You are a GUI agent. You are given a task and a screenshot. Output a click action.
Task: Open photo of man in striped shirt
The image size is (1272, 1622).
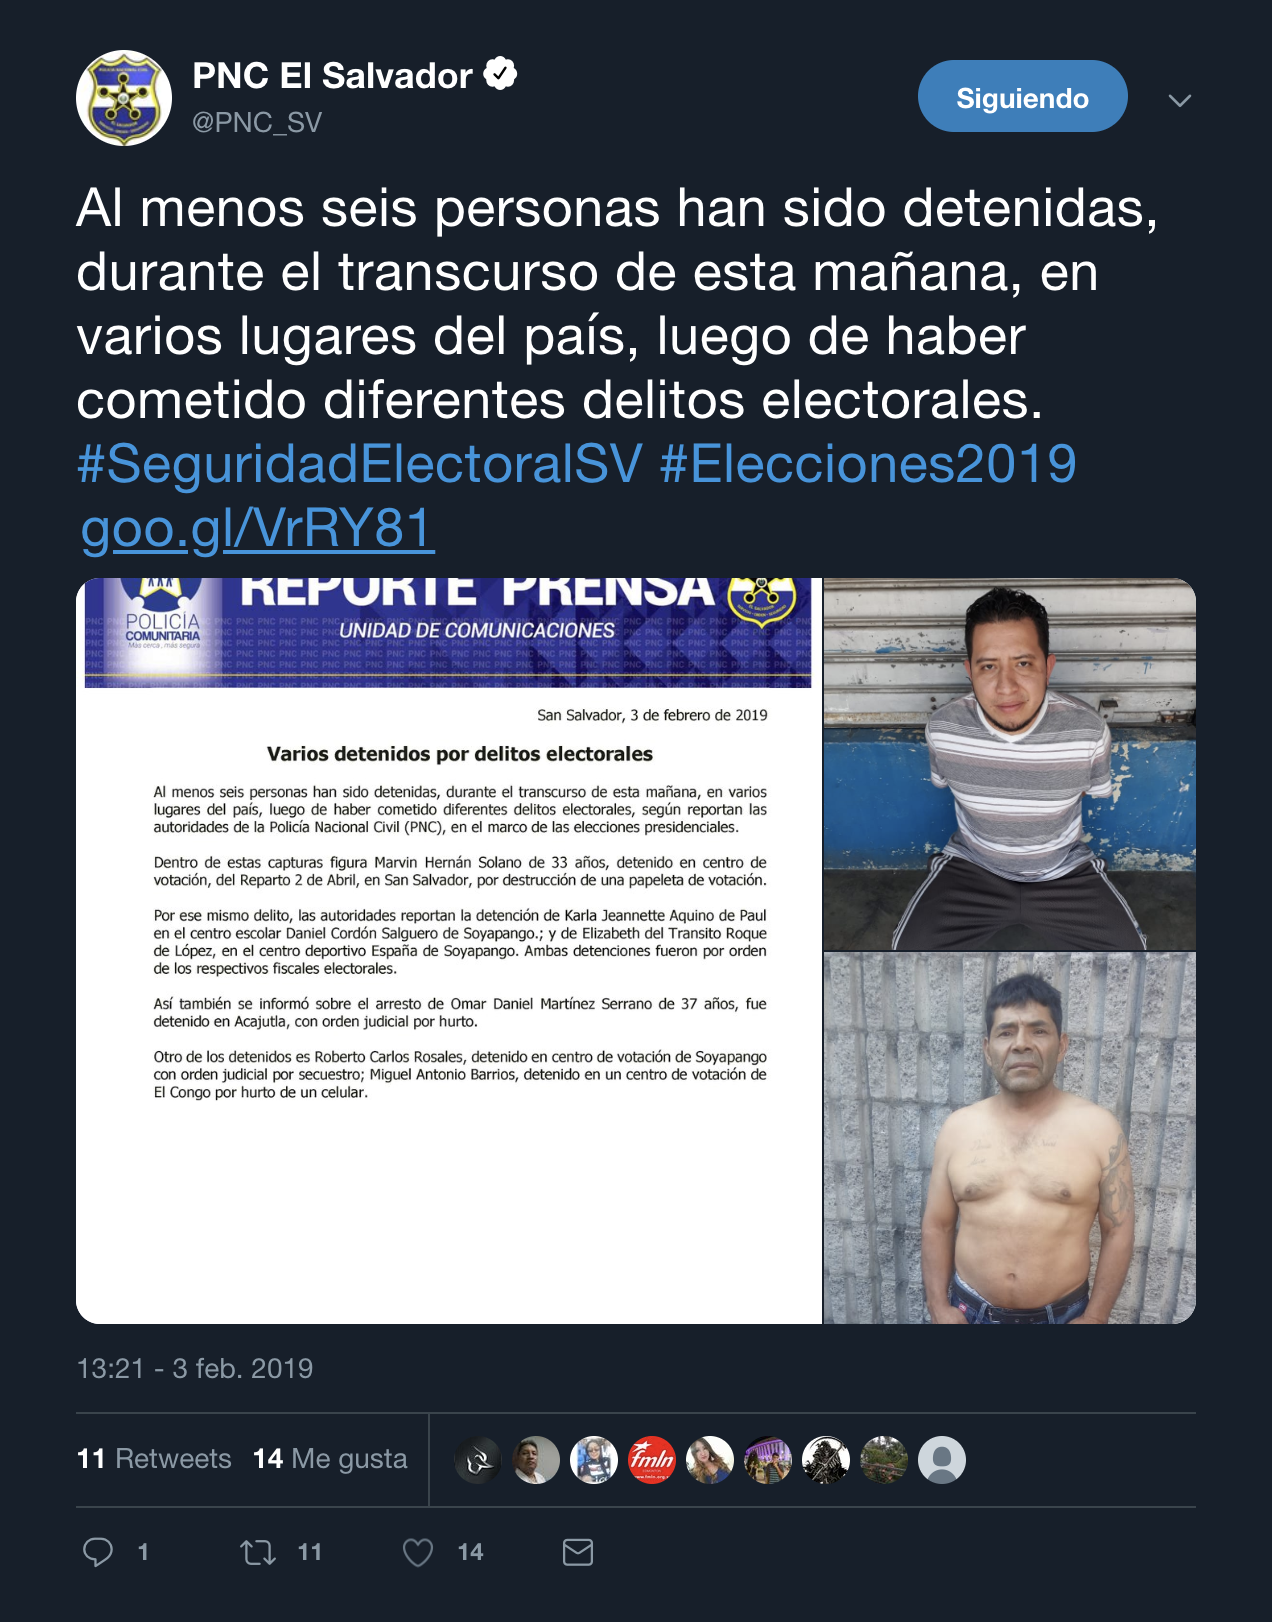(x=1010, y=764)
